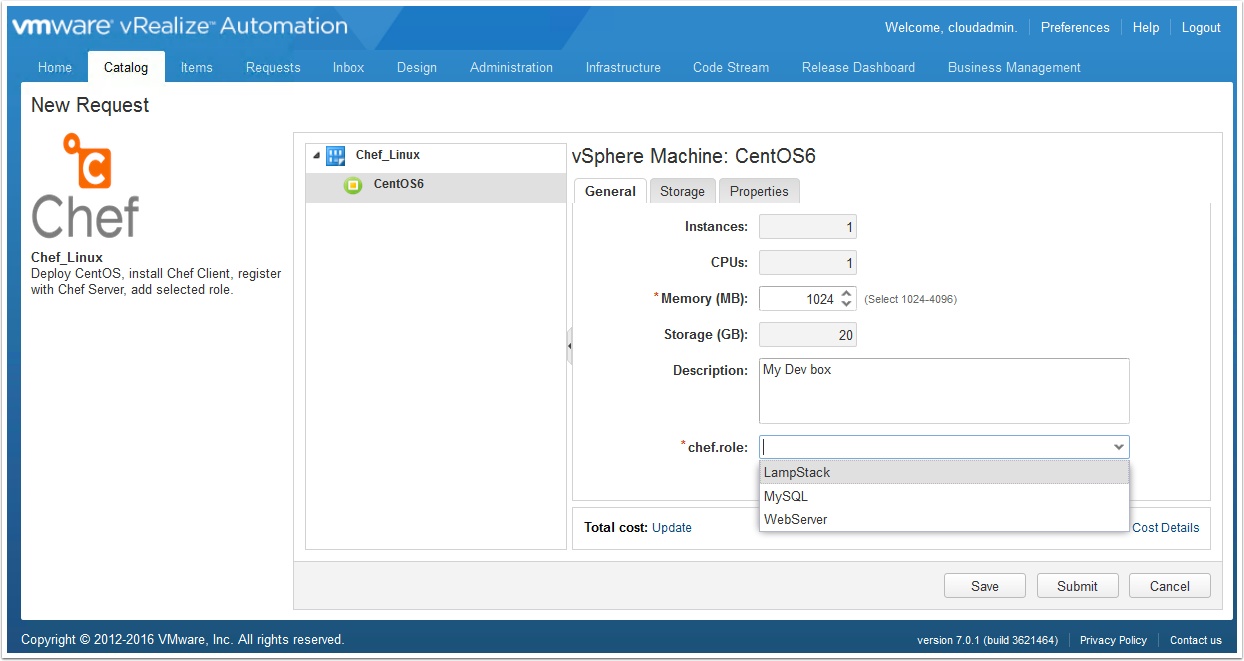Viewport: 1244px width, 661px height.
Task: Click the Memory (MB) input field
Action: pos(798,299)
